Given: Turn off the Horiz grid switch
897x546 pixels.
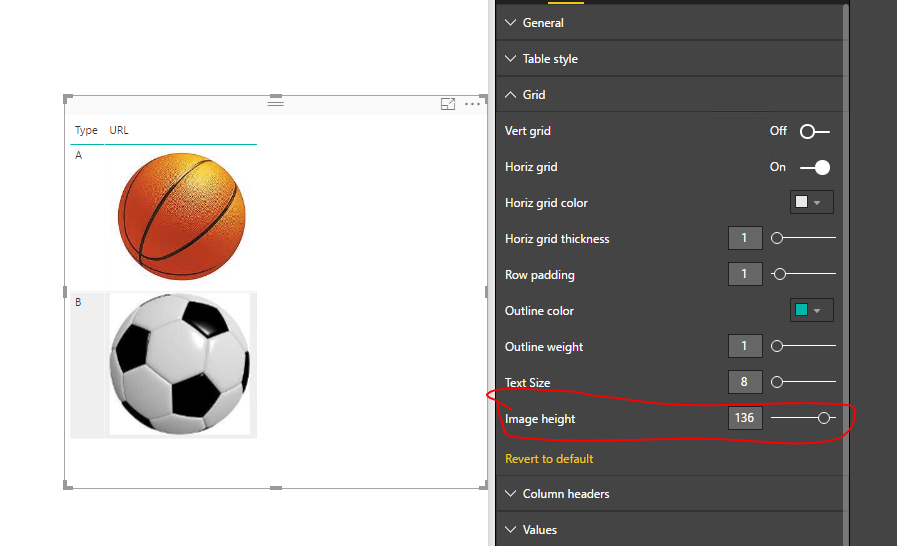Looking at the screenshot, I should tap(815, 167).
